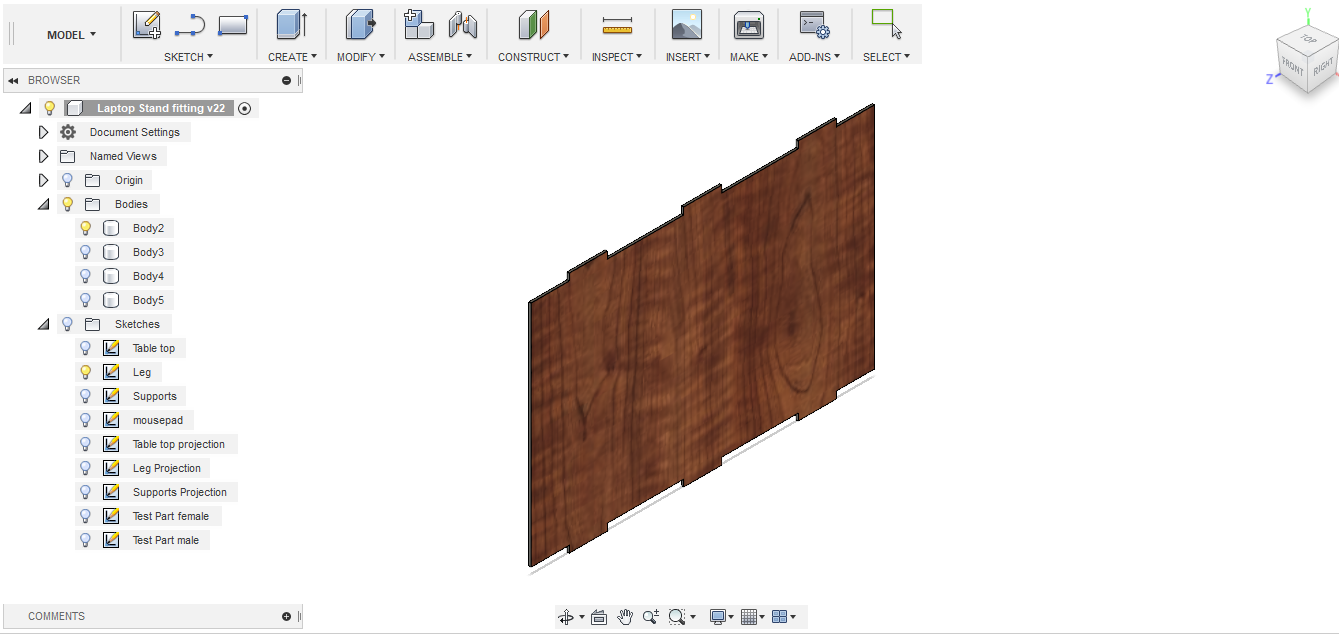
Task: Click the Extrude (press pull) icon
Action: (292, 25)
